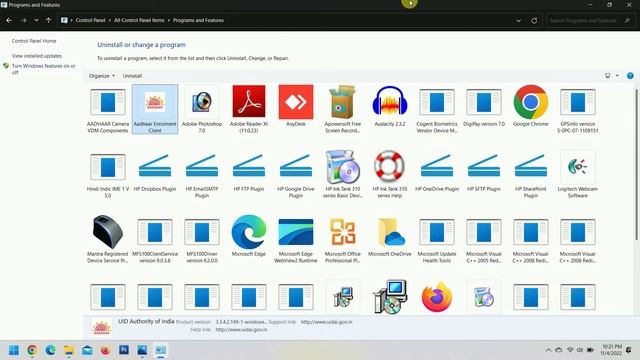Select Mantra Registered Device Service program
640x360 pixels.
coord(108,239)
